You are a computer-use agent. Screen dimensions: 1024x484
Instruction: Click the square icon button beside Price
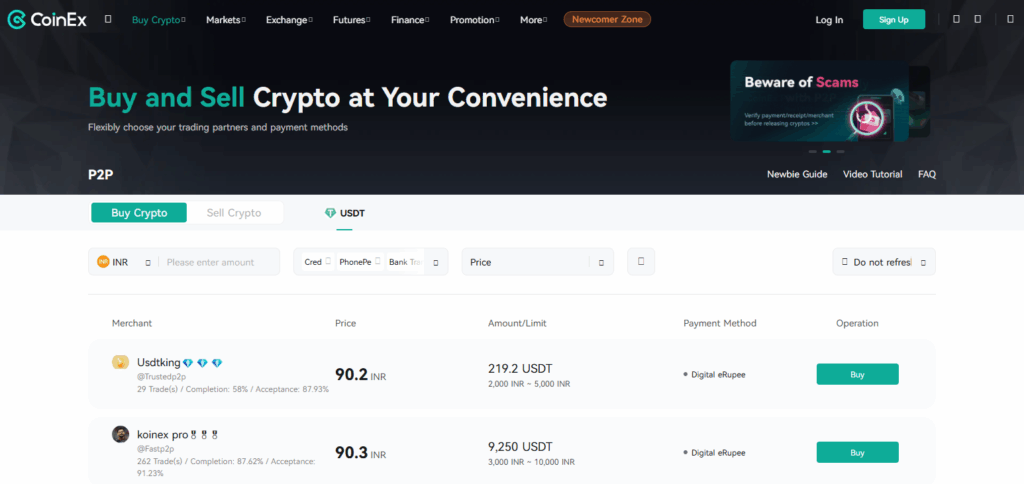pos(641,261)
